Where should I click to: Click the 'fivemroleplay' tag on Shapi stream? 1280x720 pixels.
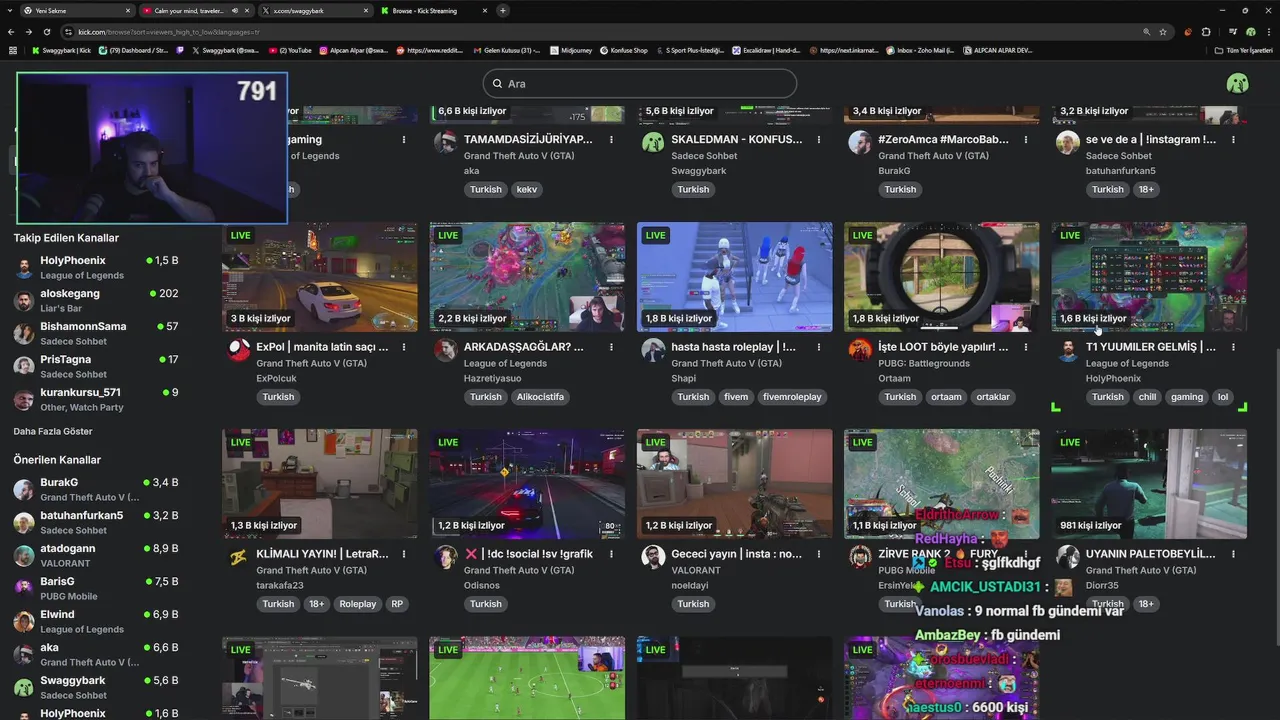pos(792,397)
